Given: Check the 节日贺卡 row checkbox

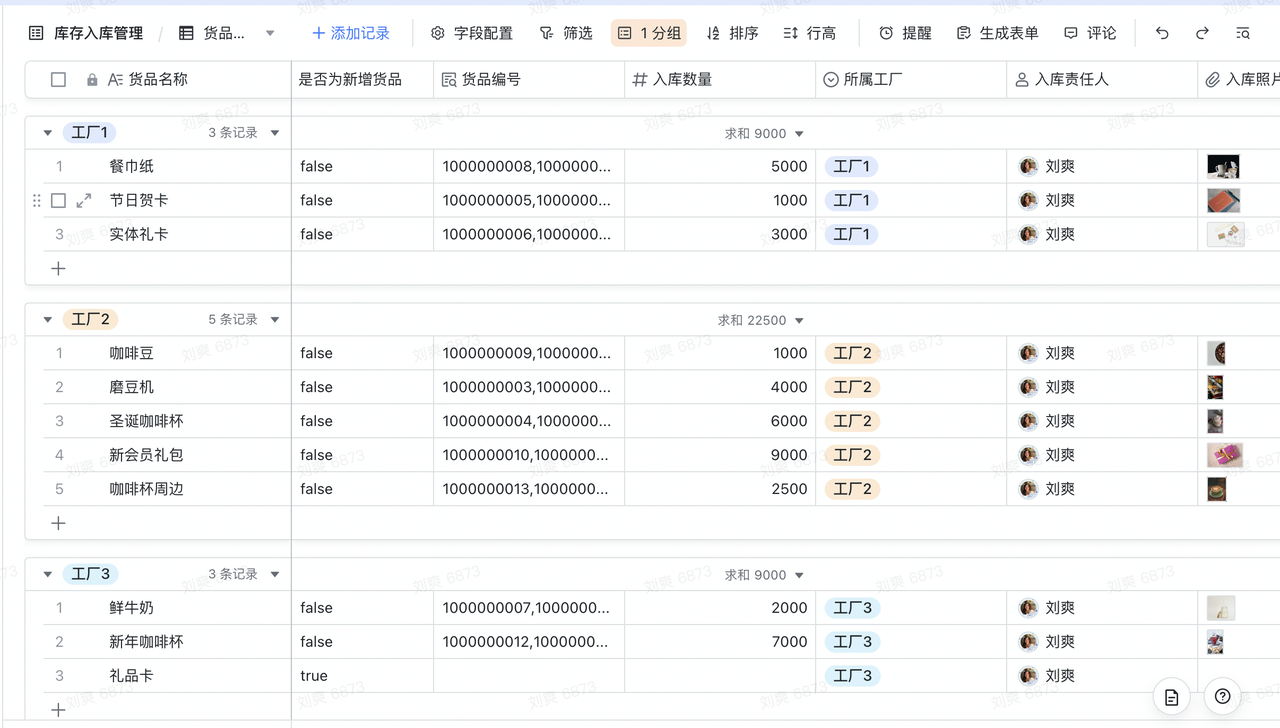Looking at the screenshot, I should pos(59,201).
